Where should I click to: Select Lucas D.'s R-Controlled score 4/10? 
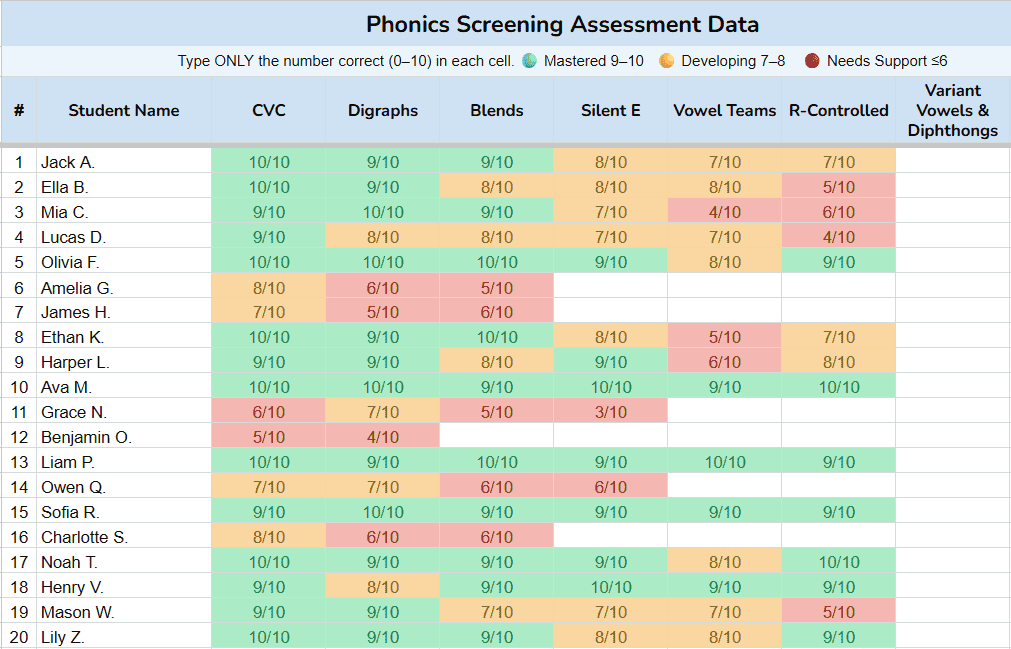(x=839, y=237)
